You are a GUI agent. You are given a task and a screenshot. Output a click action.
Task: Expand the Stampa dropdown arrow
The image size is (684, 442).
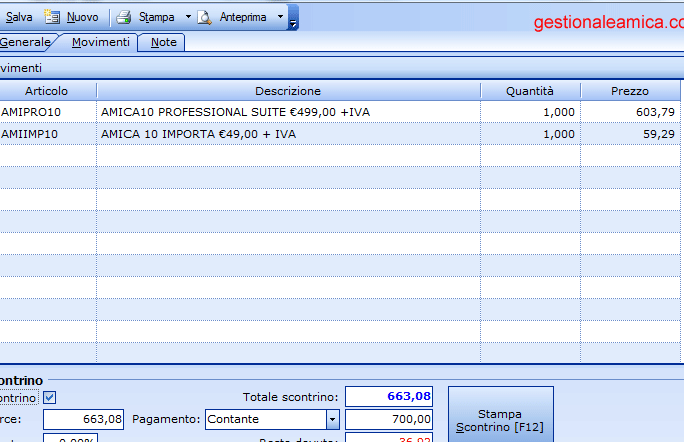pyautogui.click(x=188, y=17)
